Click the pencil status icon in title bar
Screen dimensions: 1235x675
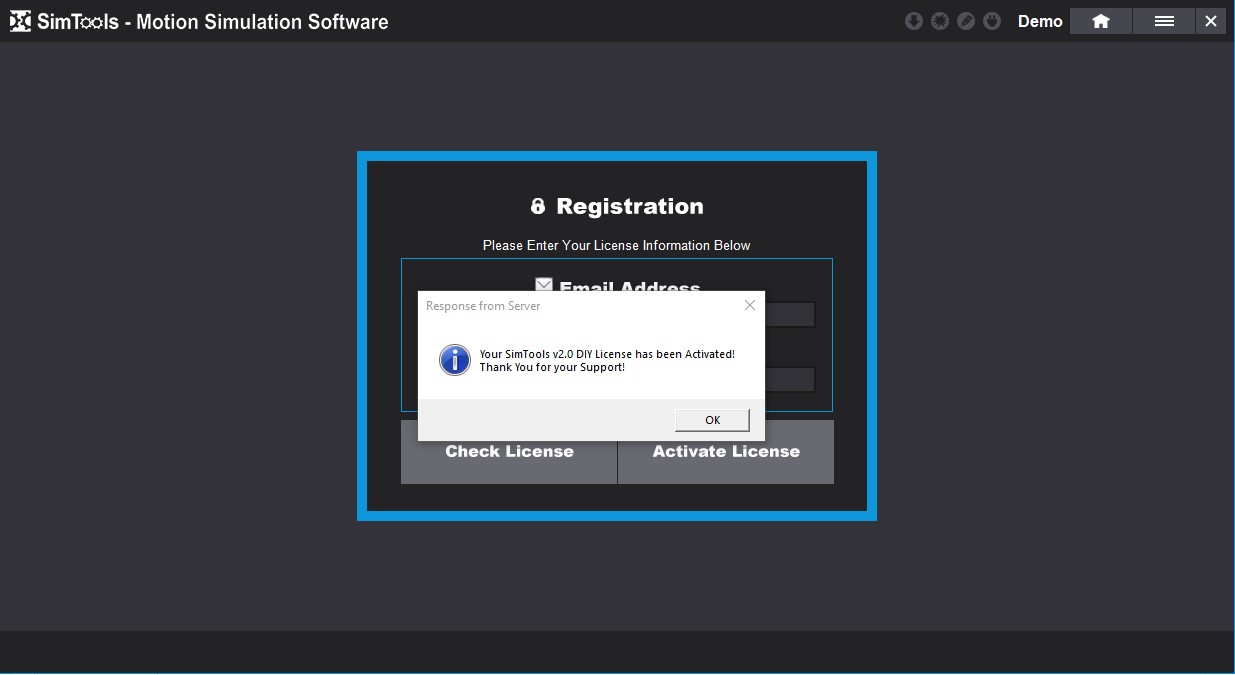(x=966, y=21)
